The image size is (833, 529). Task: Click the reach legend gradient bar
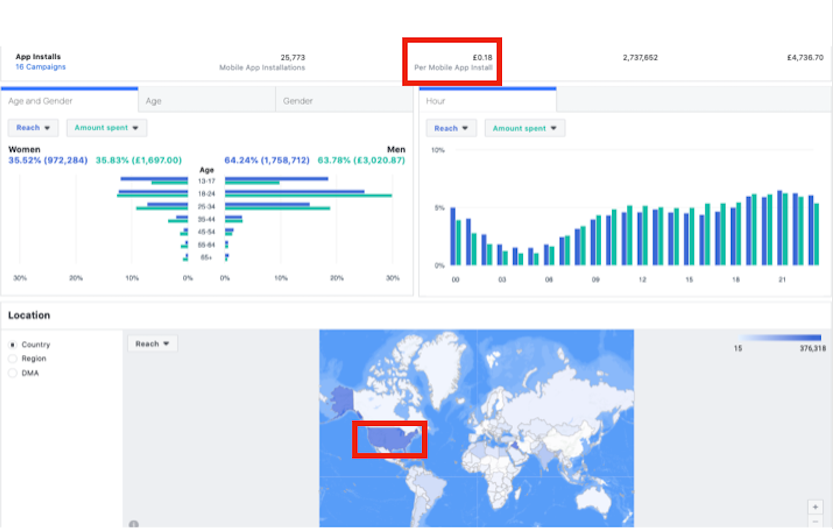click(780, 338)
